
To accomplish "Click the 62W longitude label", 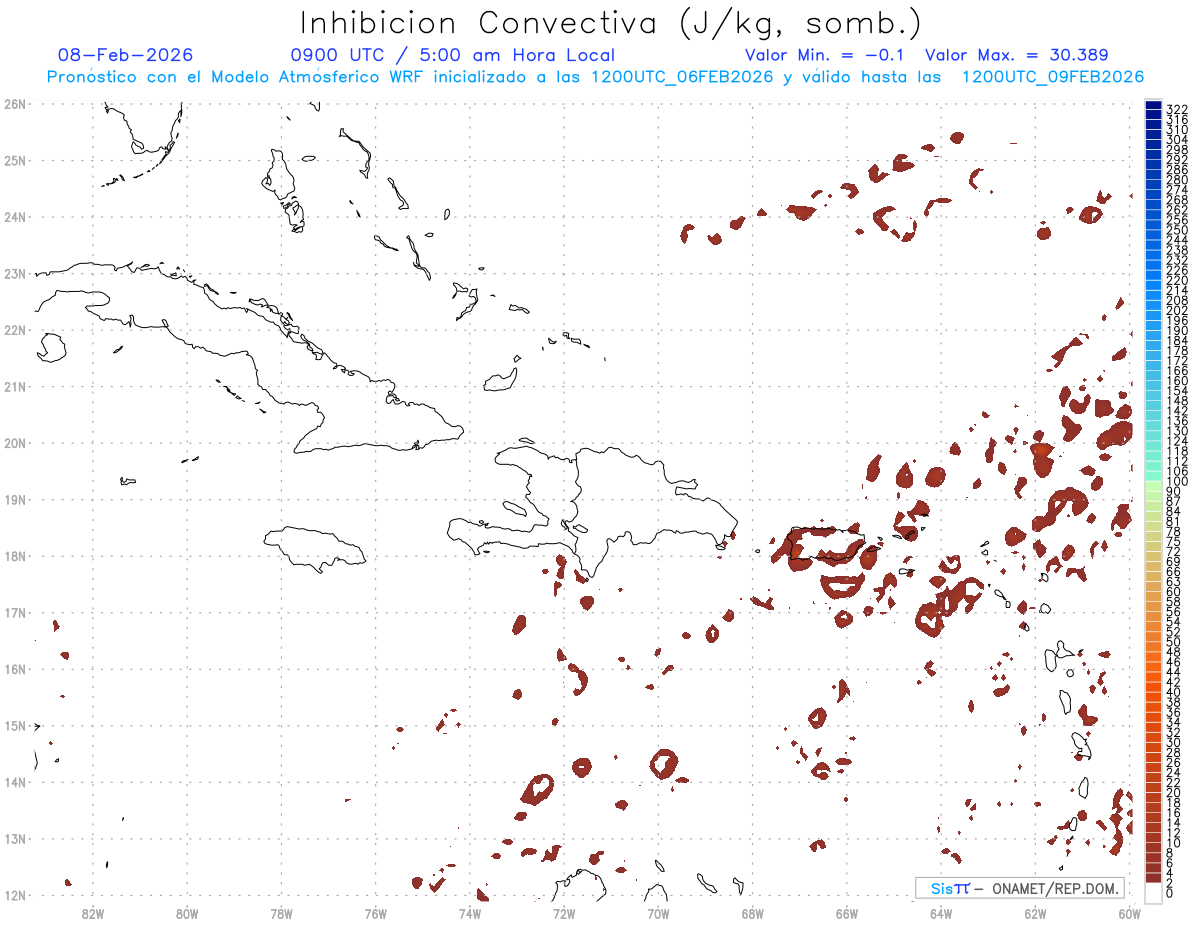I will pyautogui.click(x=1035, y=913).
